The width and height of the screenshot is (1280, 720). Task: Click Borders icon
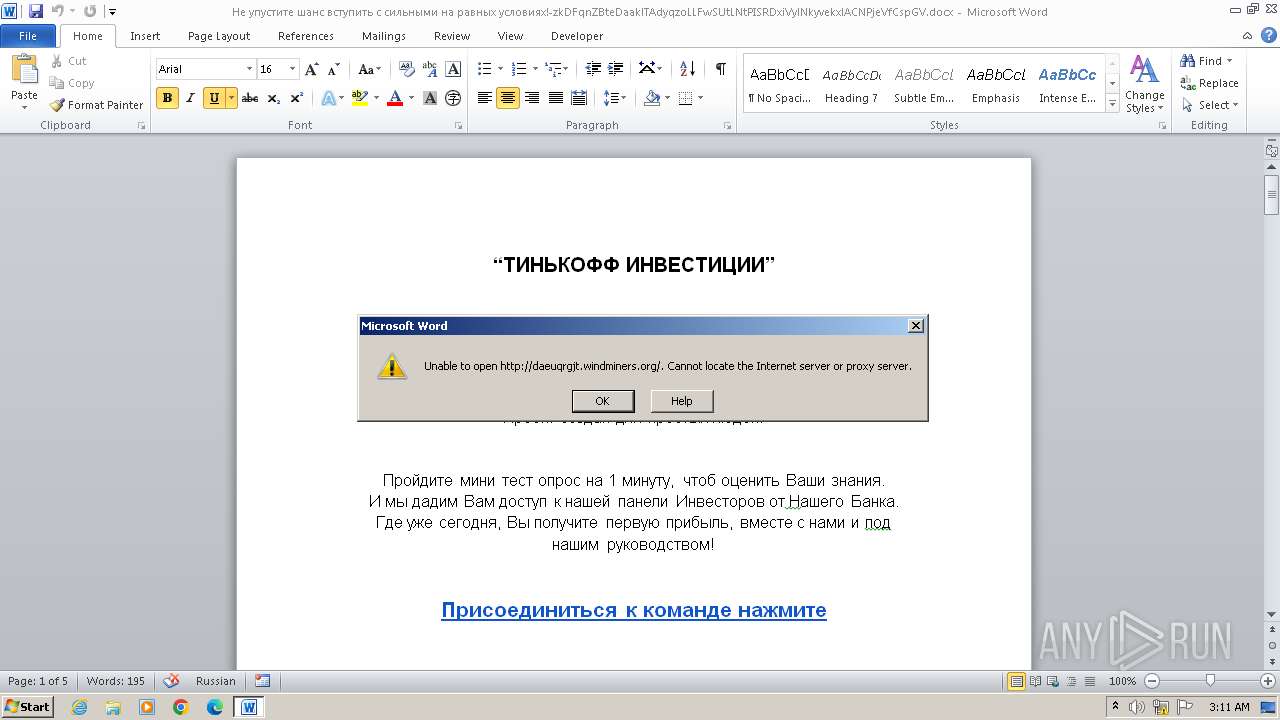[685, 98]
